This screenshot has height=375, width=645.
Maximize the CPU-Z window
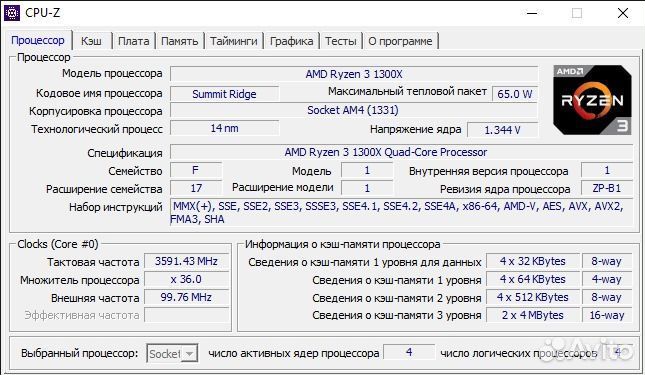point(577,13)
